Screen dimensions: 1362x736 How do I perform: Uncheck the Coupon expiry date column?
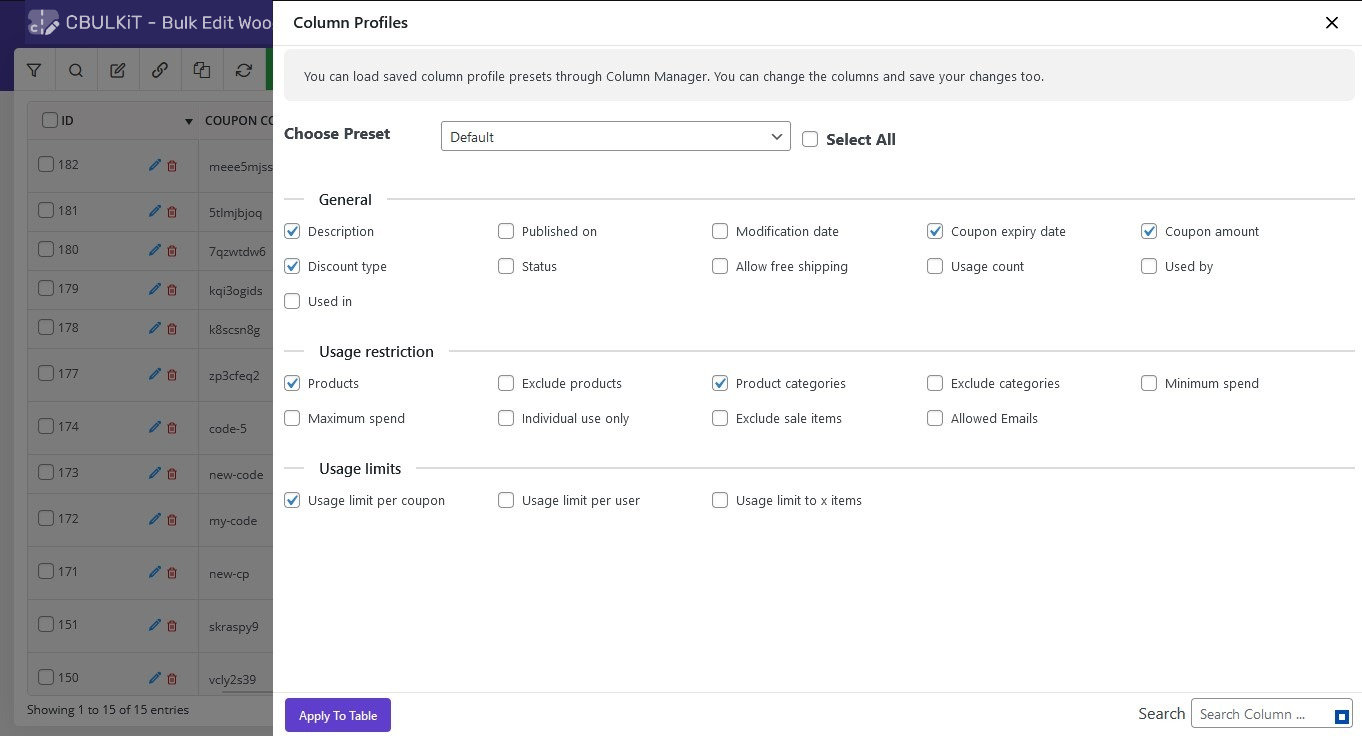tap(935, 231)
